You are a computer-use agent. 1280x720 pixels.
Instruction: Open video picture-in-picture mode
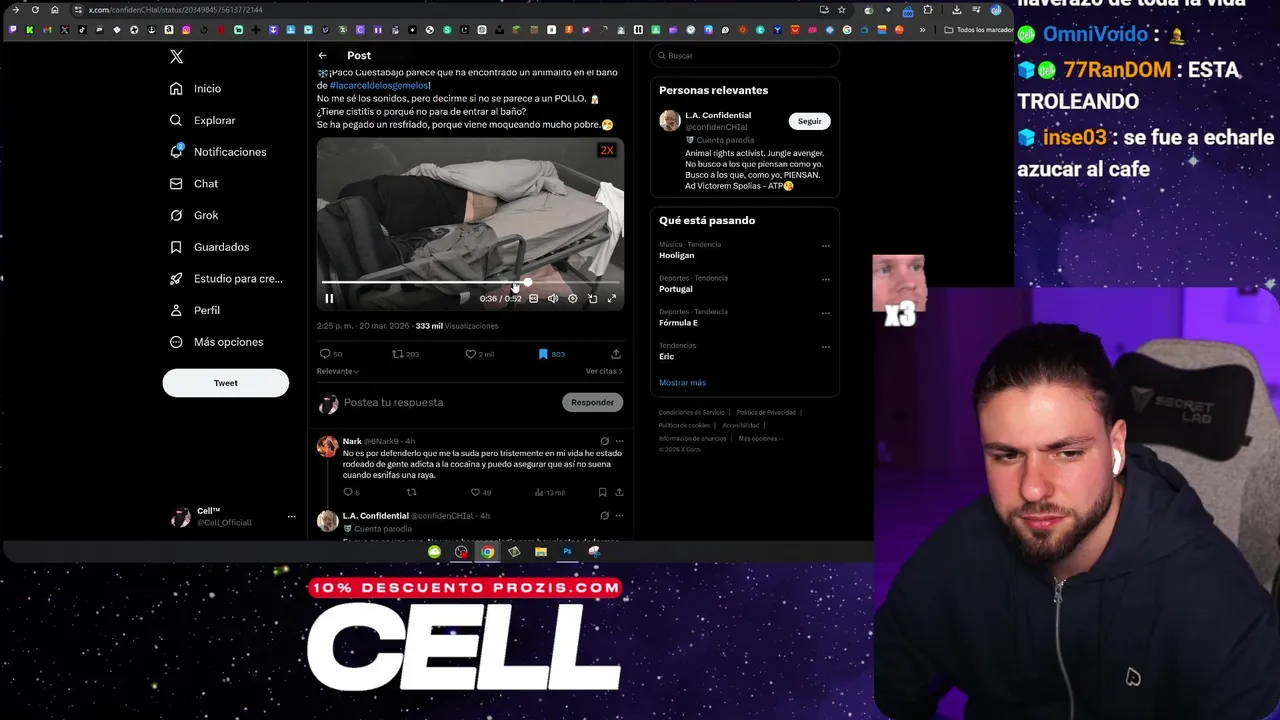coord(593,298)
